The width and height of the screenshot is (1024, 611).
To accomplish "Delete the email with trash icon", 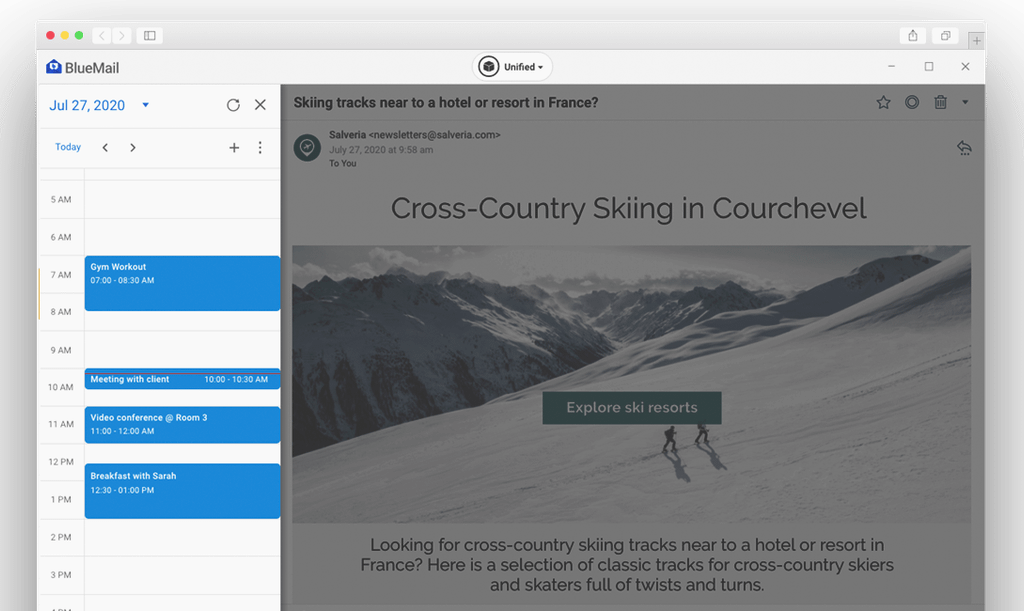I will (x=940, y=102).
